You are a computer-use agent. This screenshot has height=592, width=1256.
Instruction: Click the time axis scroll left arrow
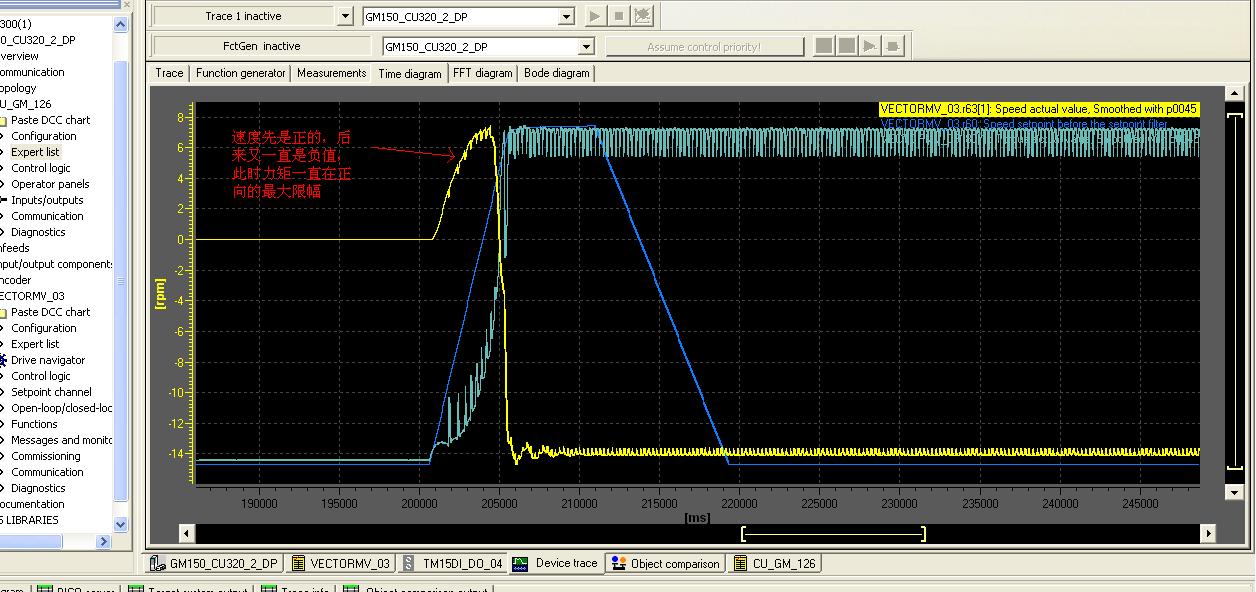pyautogui.click(x=185, y=533)
